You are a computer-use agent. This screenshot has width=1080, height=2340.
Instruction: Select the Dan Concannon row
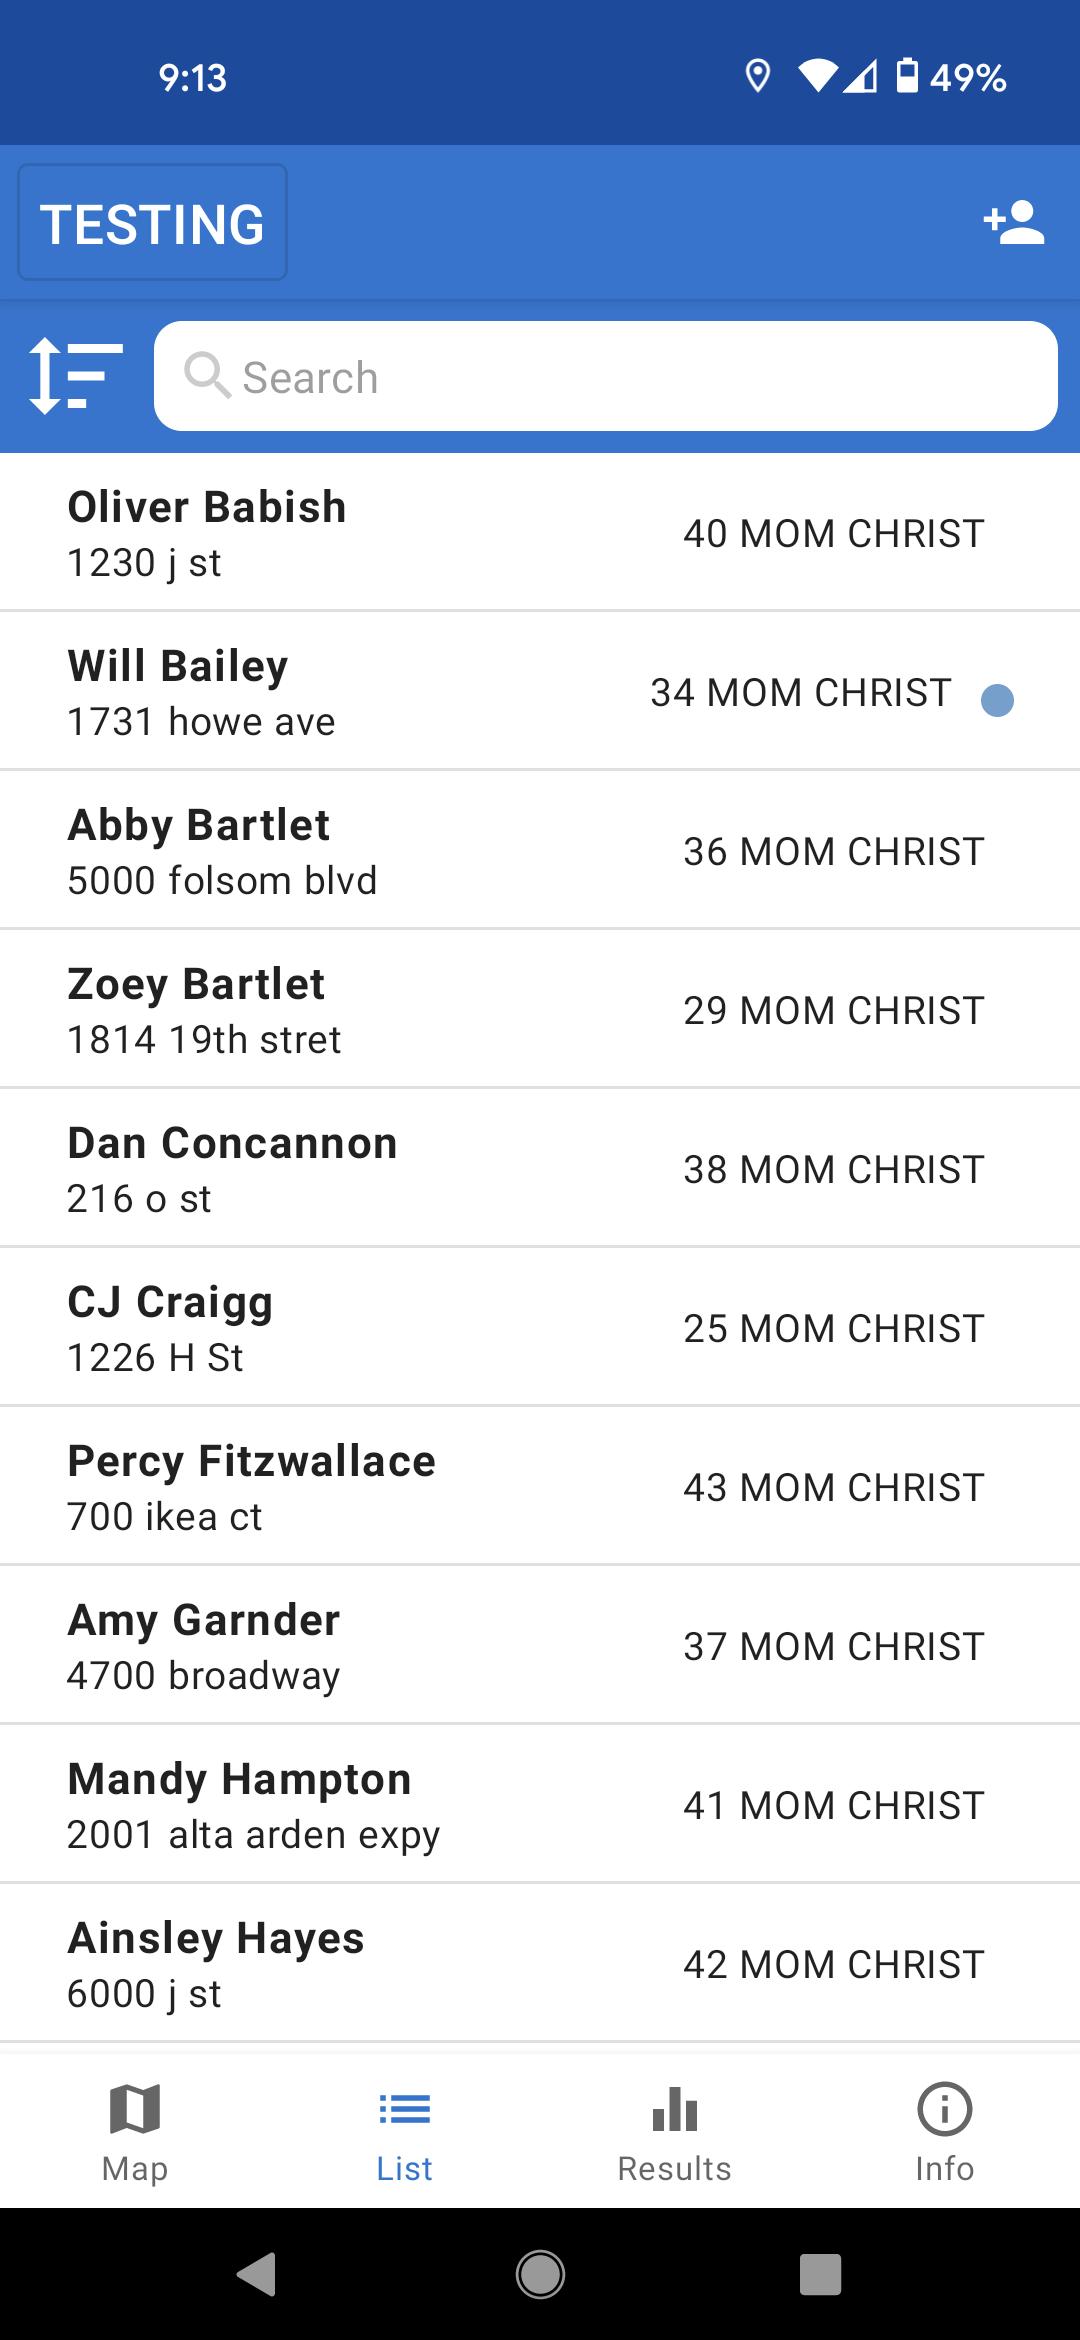point(540,1169)
